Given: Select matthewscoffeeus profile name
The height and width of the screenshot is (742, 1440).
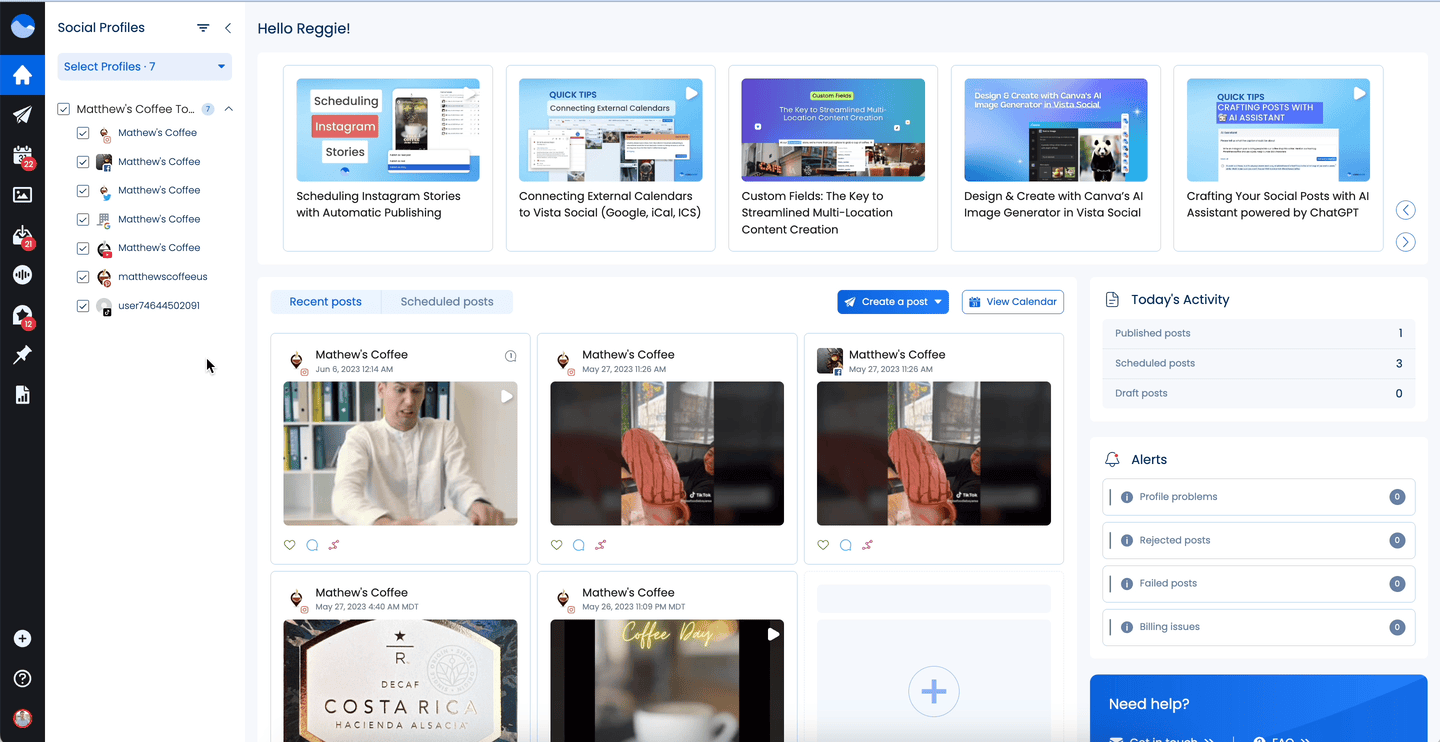Looking at the screenshot, I should [163, 277].
